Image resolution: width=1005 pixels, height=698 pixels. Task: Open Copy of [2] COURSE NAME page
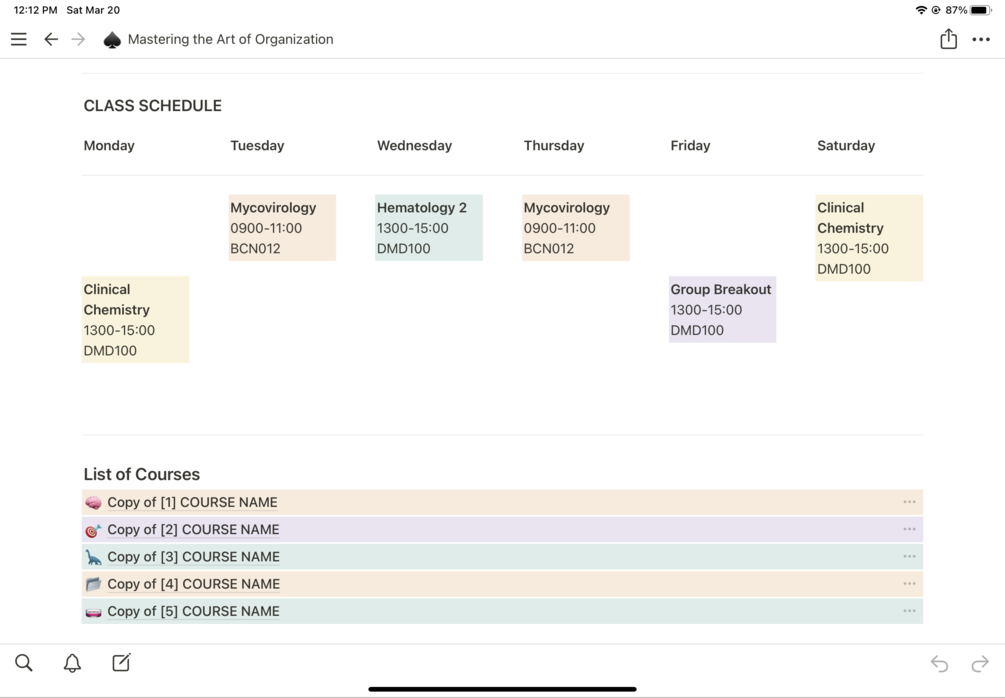(x=193, y=530)
